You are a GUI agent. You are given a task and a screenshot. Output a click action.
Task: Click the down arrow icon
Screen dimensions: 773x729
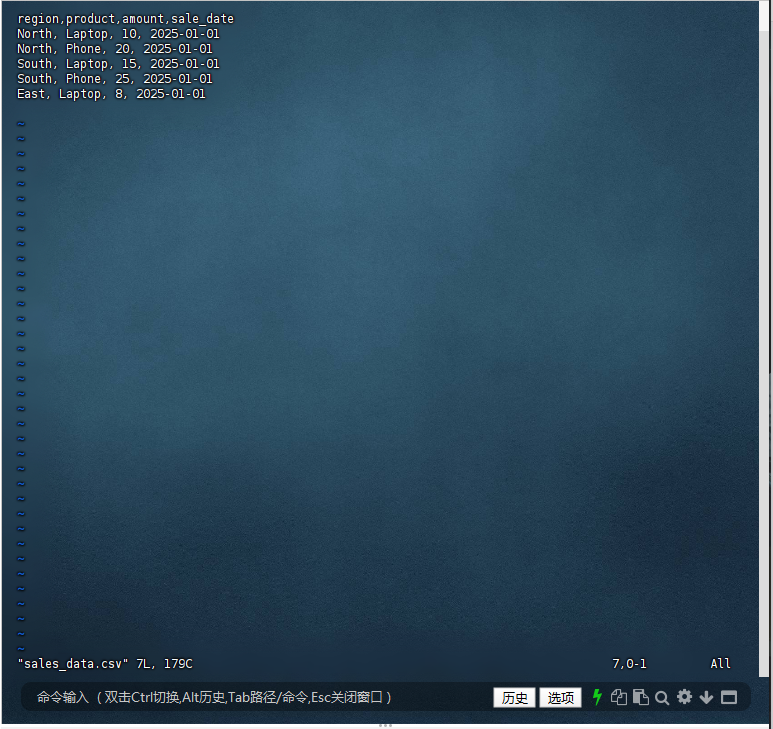706,697
